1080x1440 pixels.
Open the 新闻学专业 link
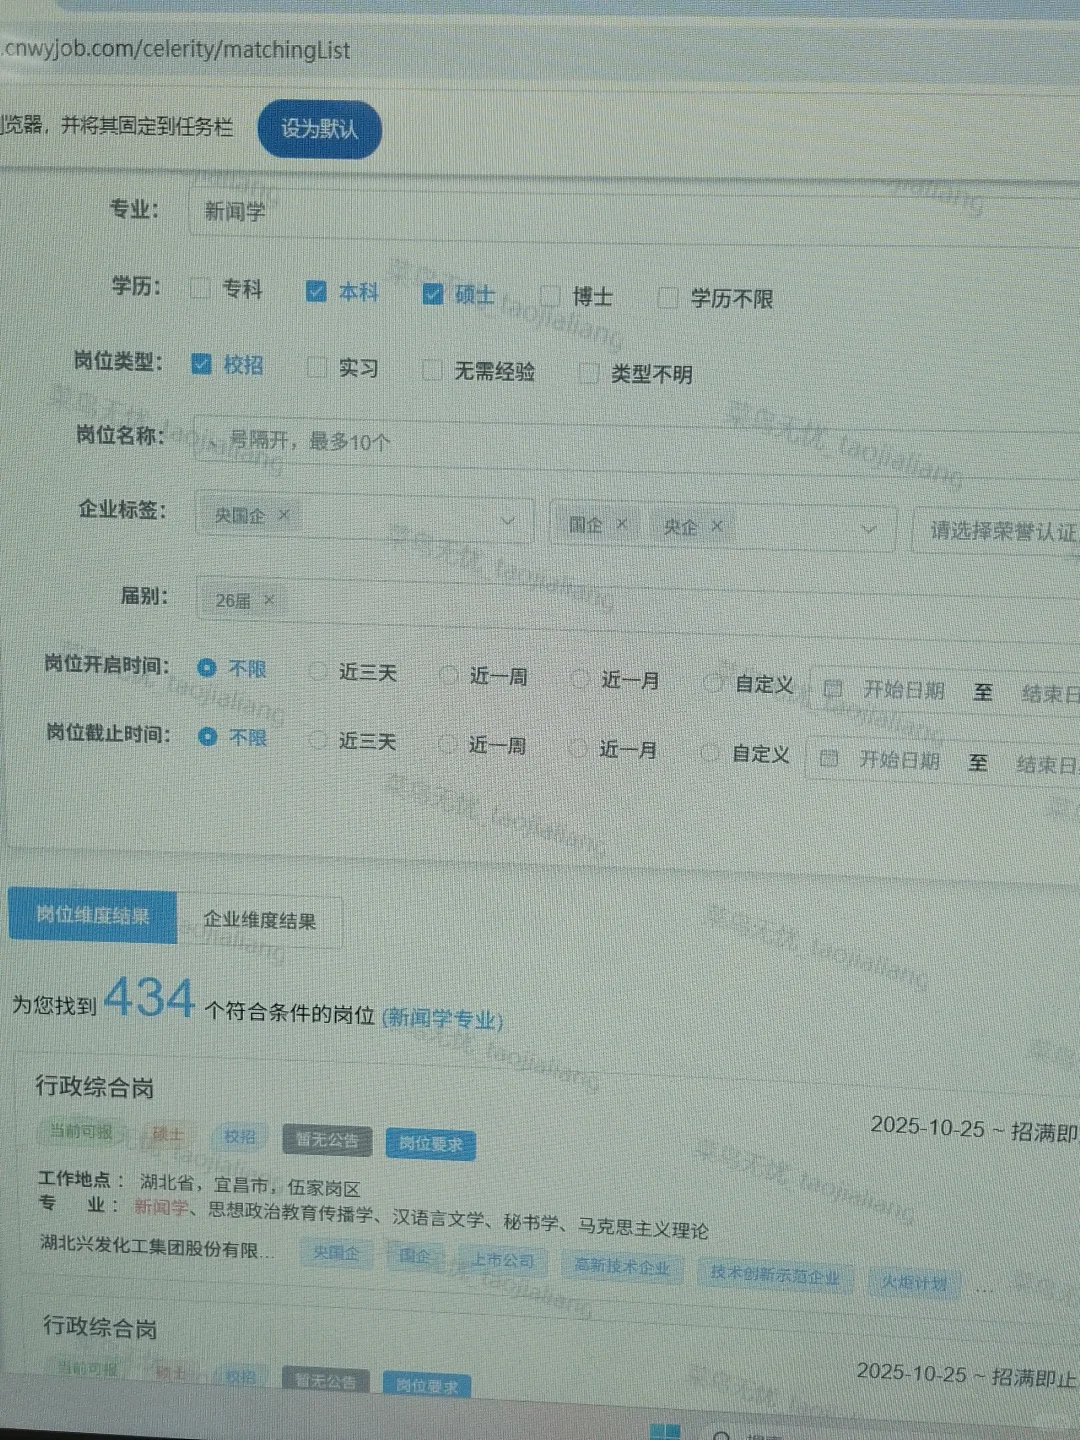(443, 1019)
